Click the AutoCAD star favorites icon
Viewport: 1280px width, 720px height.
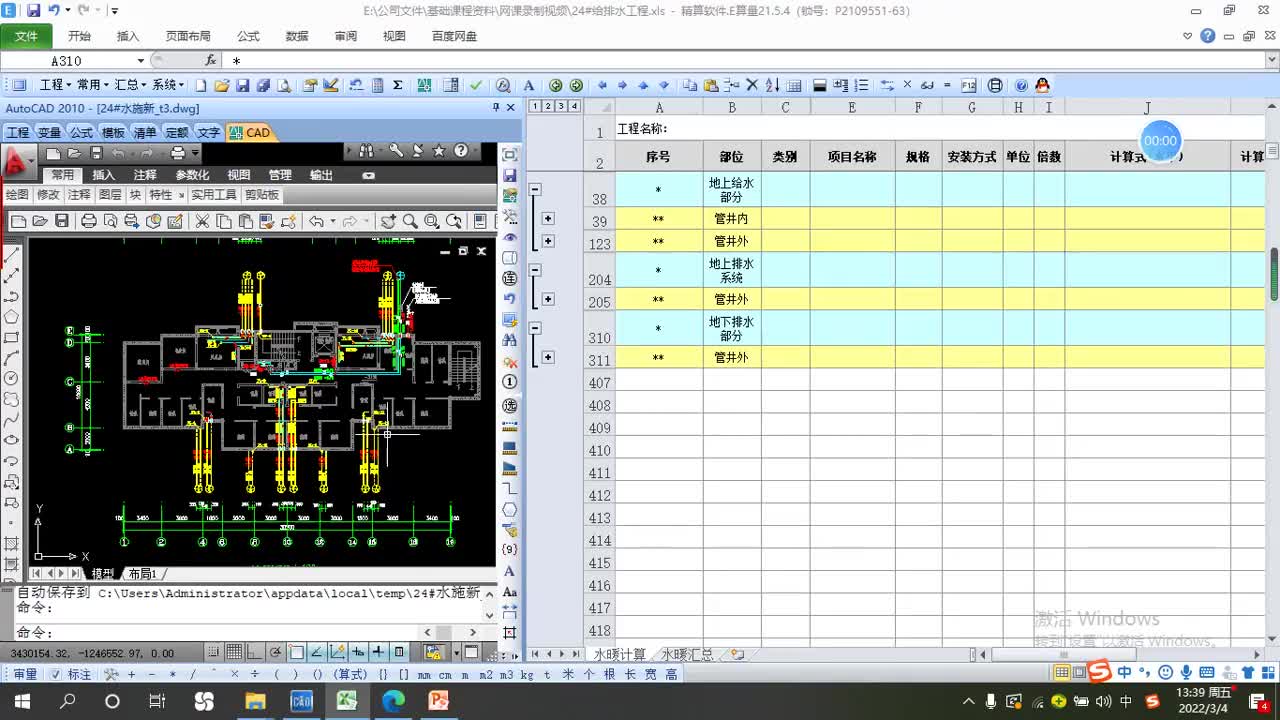(x=439, y=152)
